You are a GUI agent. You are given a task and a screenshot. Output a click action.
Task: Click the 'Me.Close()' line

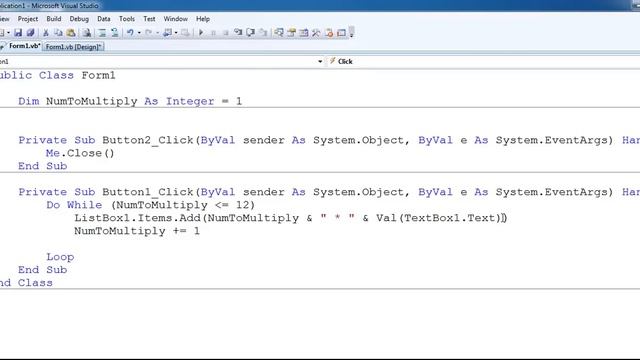pos(80,153)
